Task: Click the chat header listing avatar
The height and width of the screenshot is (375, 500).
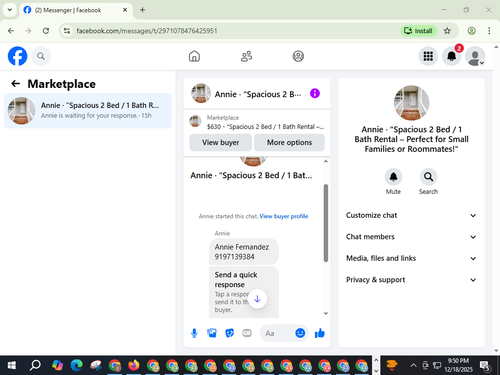Action: pos(201,93)
